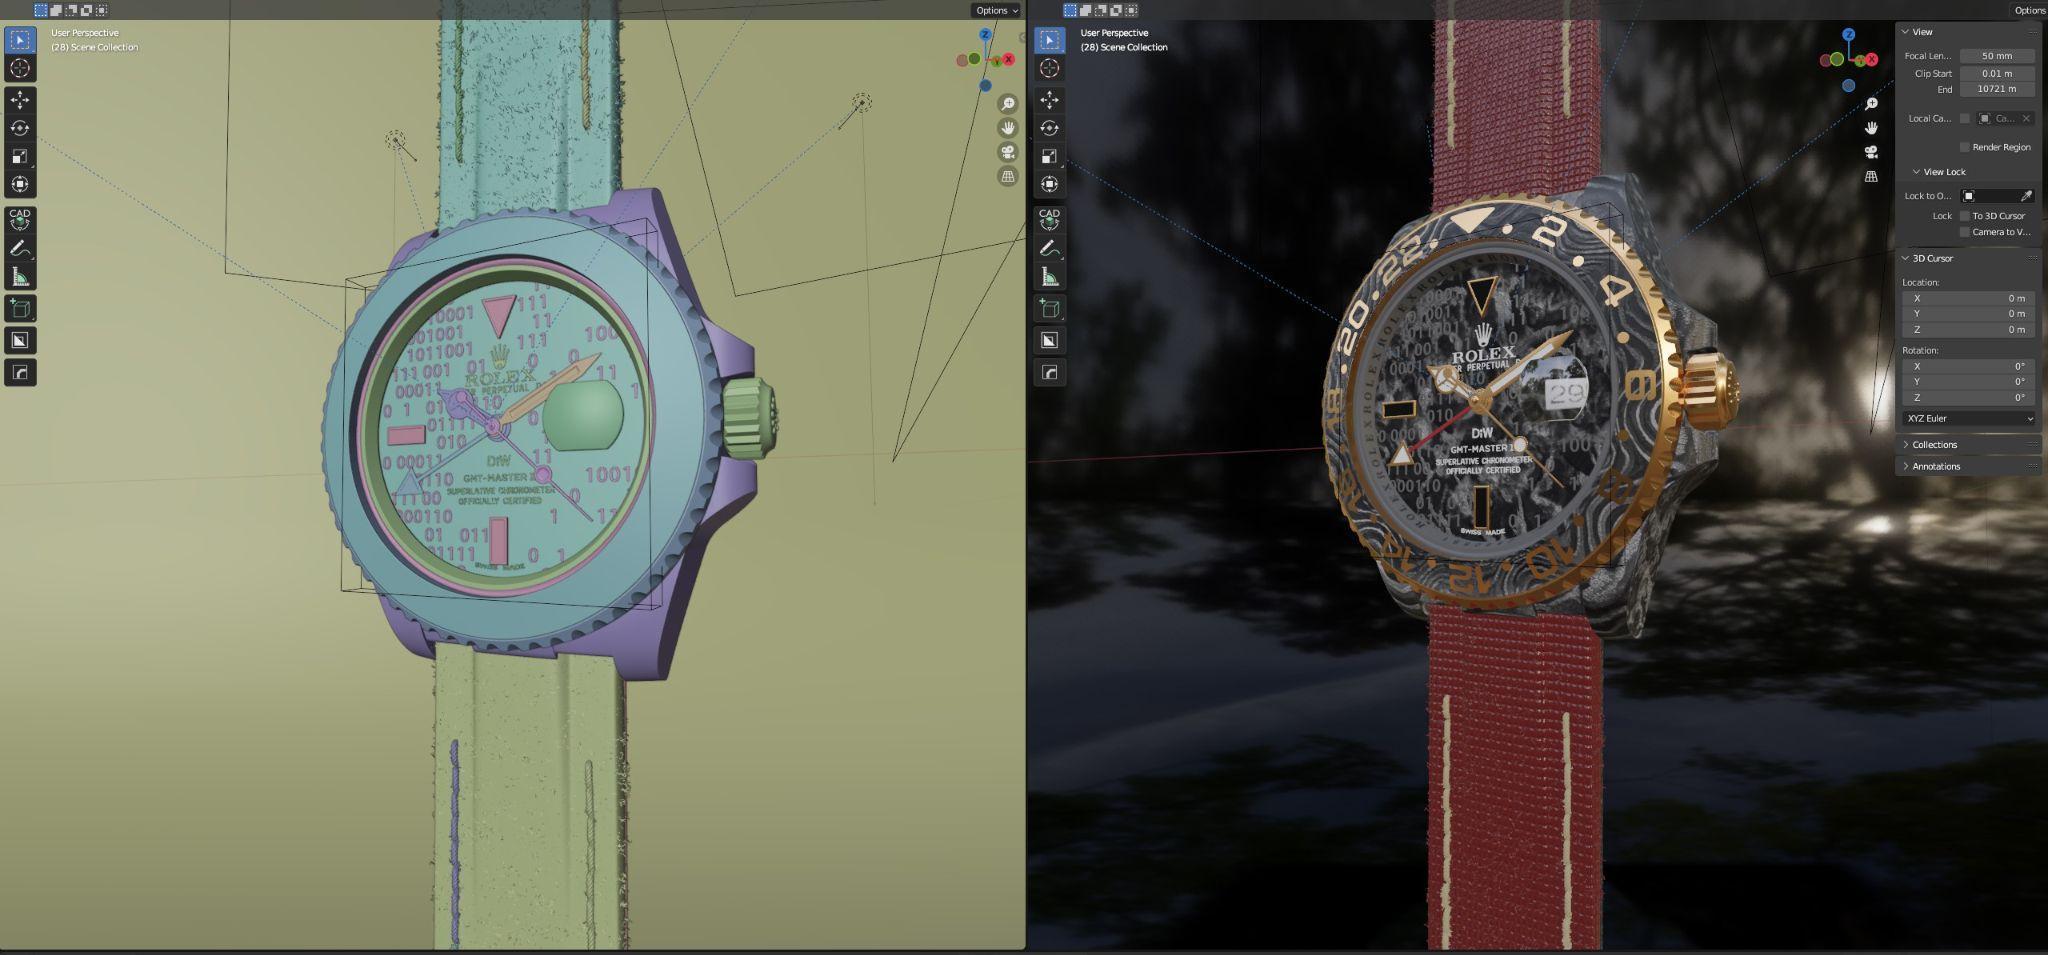Switch perspective/orthographic in the left viewport
This screenshot has width=2048, height=955.
(1008, 176)
